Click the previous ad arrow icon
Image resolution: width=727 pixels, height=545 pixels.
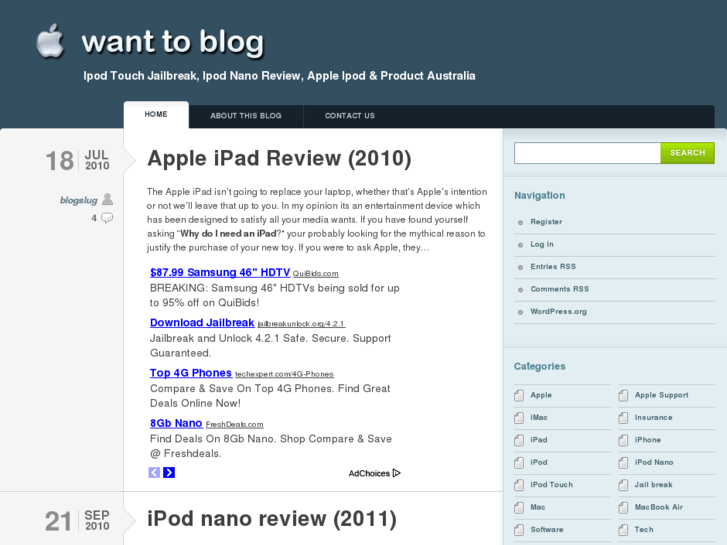click(154, 473)
